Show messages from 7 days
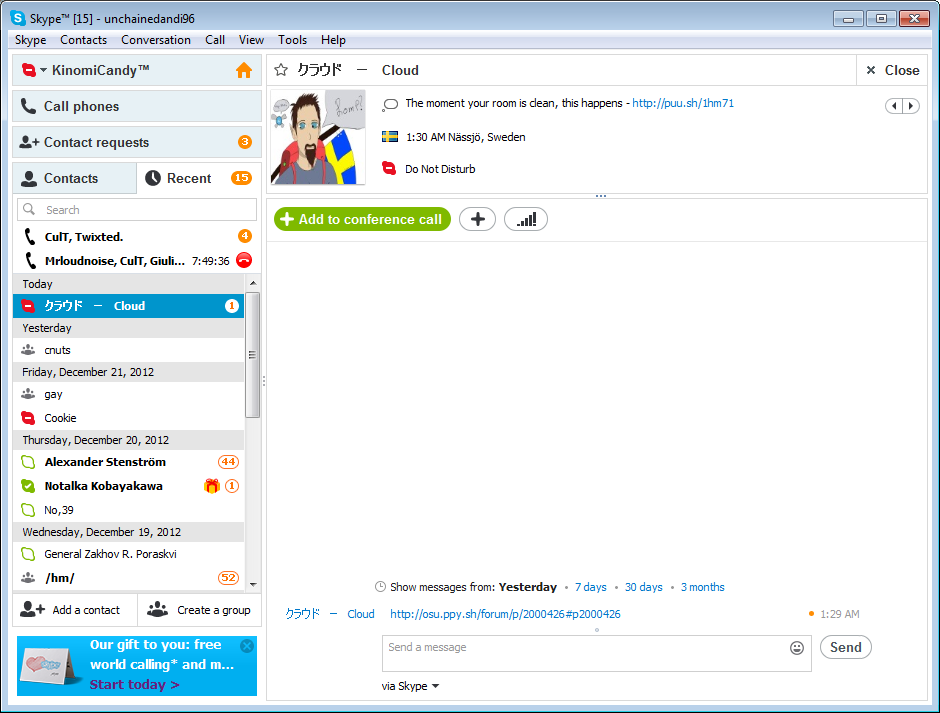This screenshot has width=940, height=713. [x=590, y=587]
